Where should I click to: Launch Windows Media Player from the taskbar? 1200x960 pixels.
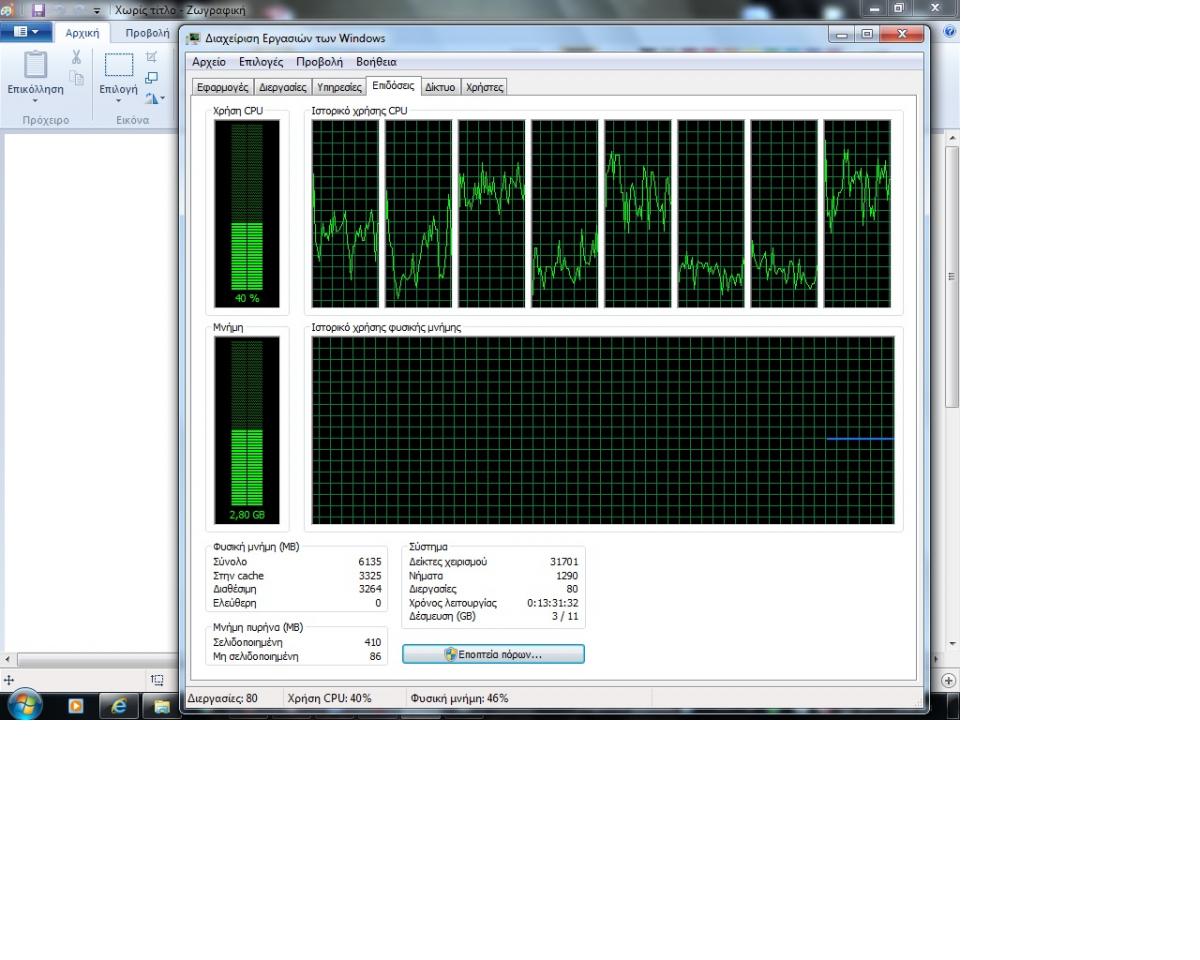76,706
